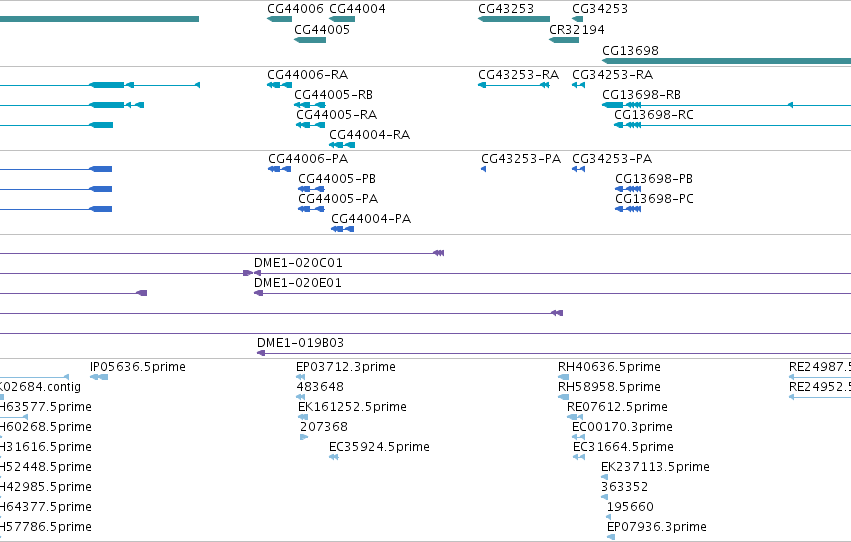Select transcript CG43253-RA
Viewport: 851px width, 542px height.
point(518,74)
